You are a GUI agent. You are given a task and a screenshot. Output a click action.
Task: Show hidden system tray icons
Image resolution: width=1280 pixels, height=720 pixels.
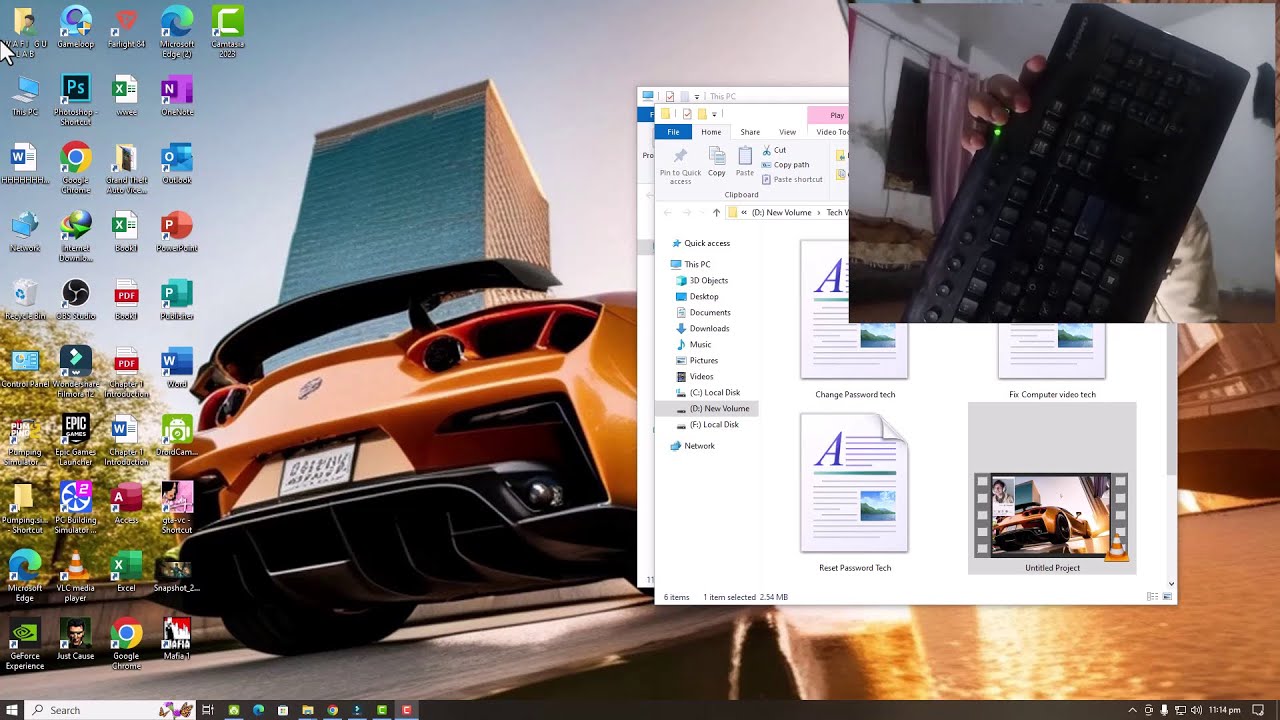click(x=1132, y=710)
